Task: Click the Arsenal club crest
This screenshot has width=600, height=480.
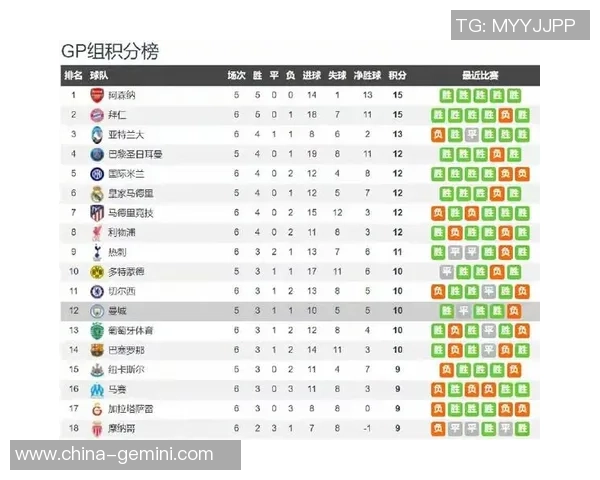Action: (97, 95)
